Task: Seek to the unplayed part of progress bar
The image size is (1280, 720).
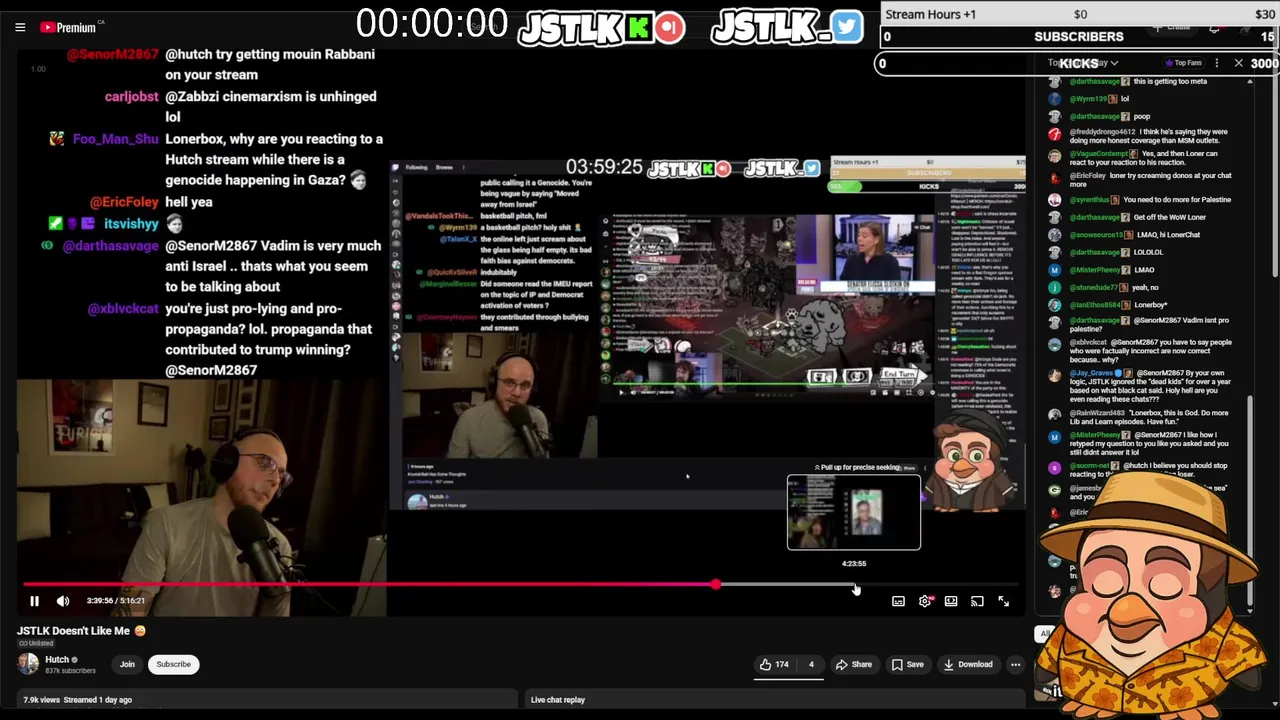Action: tap(866, 585)
